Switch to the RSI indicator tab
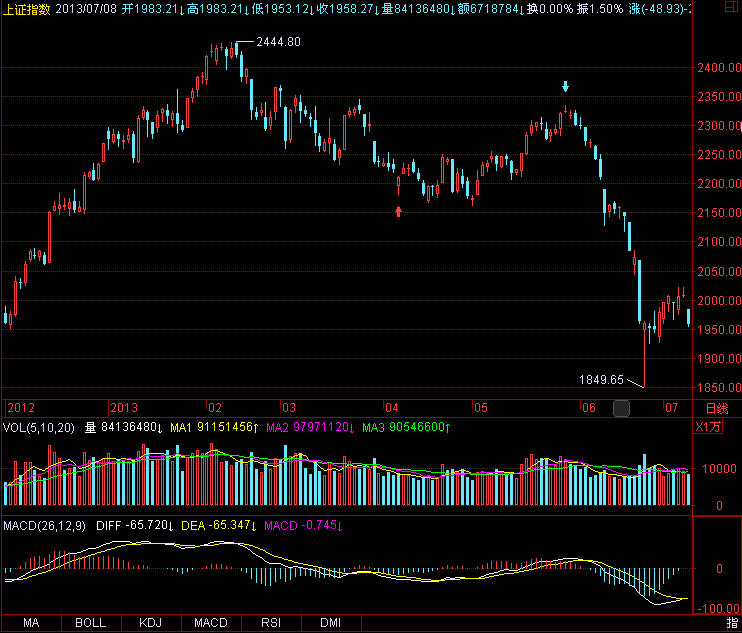This screenshot has height=633, width=742. (271, 623)
